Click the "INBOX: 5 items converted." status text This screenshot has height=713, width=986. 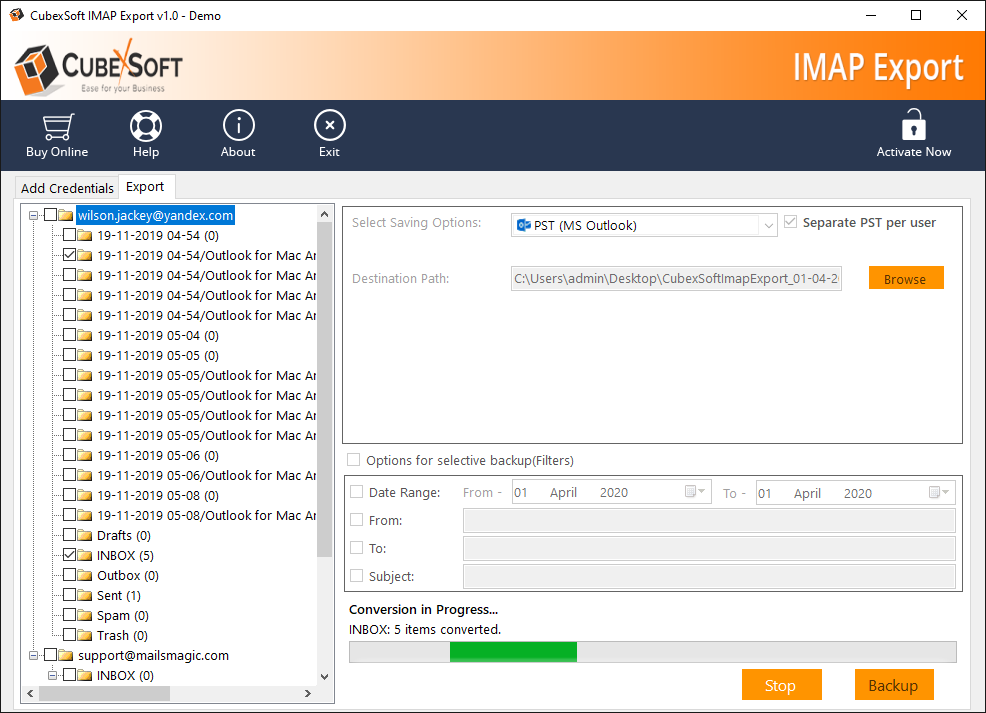[x=425, y=629]
